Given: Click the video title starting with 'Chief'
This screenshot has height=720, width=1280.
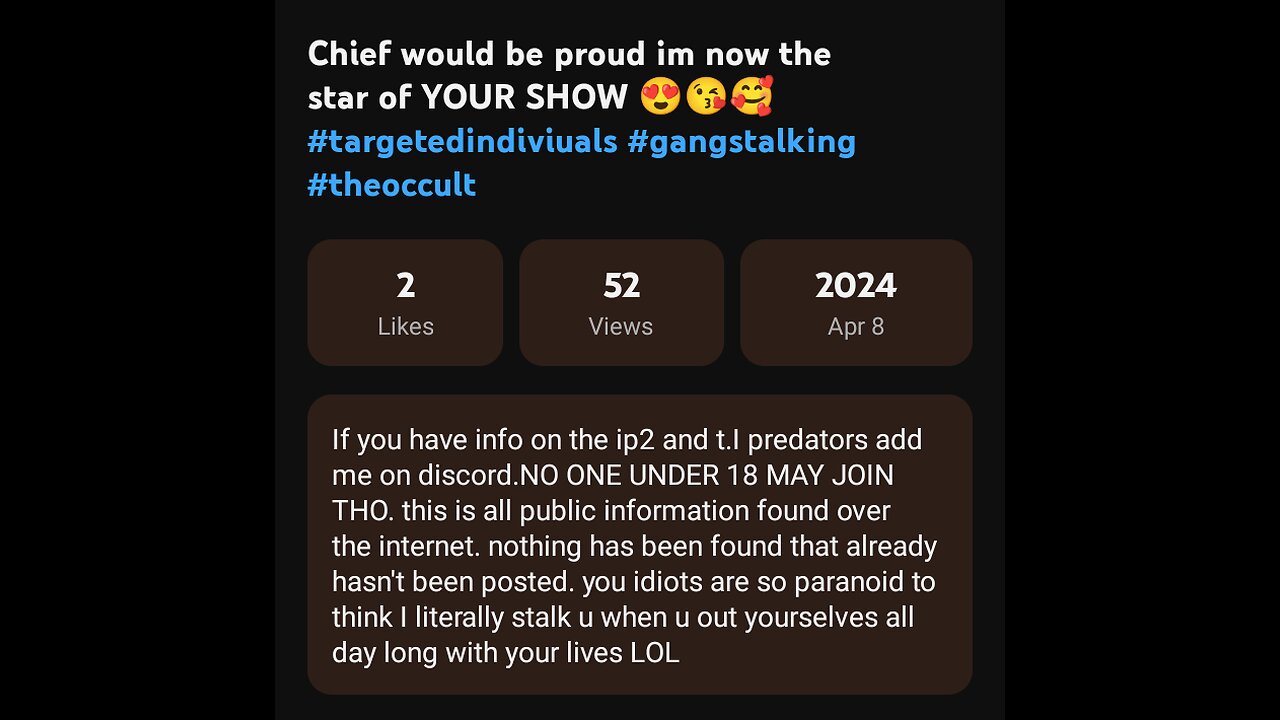Looking at the screenshot, I should pos(569,54).
